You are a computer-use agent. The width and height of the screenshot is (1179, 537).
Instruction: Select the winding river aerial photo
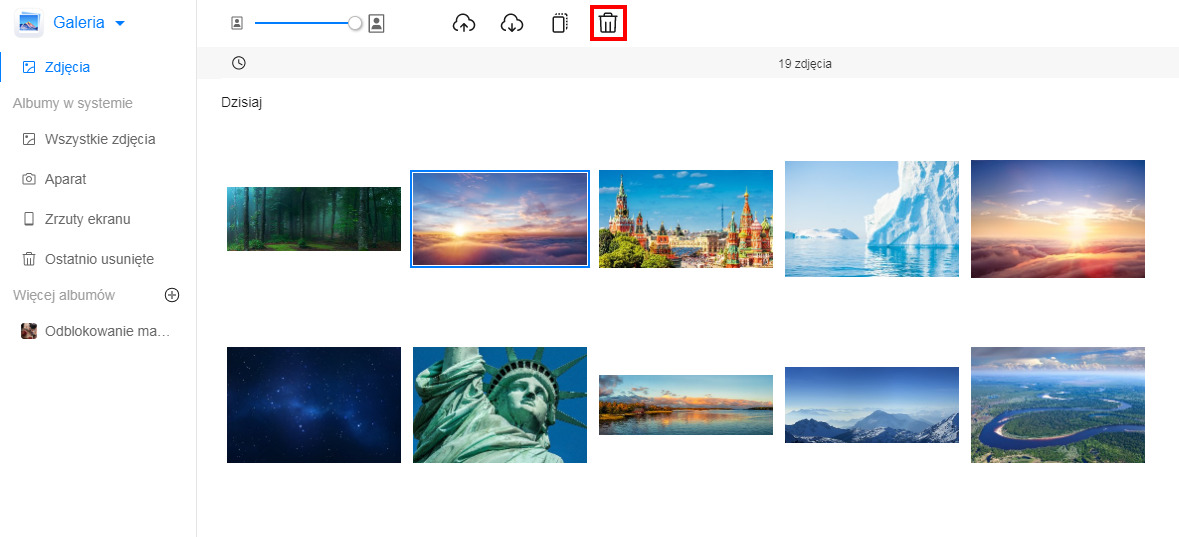coord(1058,405)
